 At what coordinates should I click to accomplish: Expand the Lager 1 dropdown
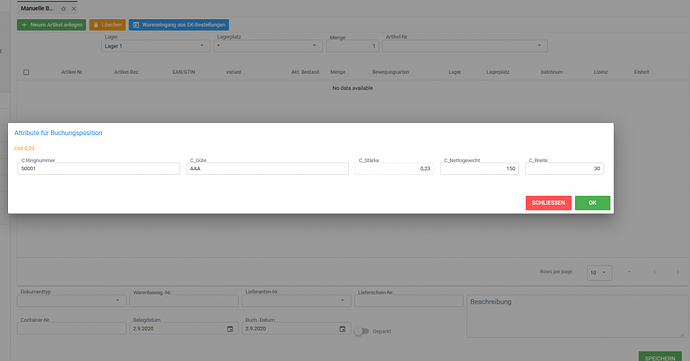156,46
